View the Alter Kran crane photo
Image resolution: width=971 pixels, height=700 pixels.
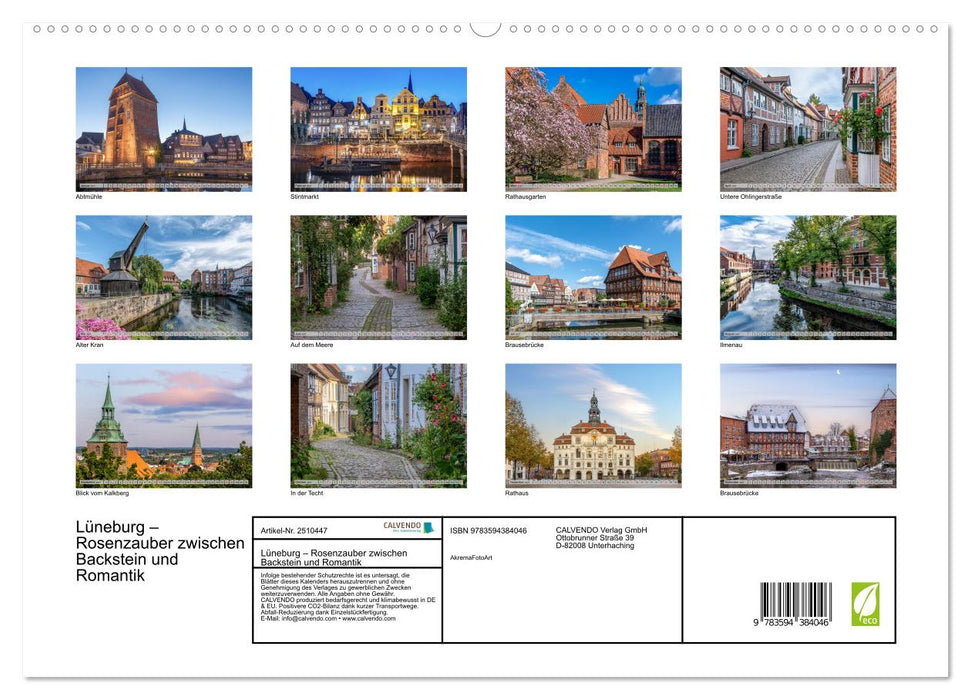point(163,278)
